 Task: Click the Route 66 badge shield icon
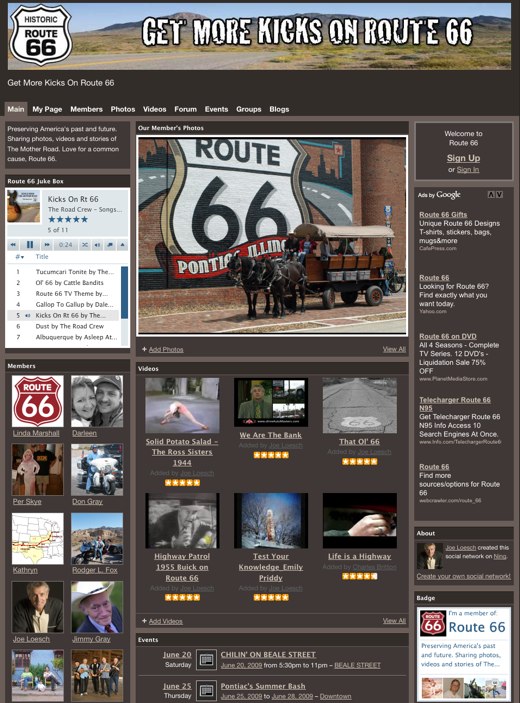click(x=433, y=623)
